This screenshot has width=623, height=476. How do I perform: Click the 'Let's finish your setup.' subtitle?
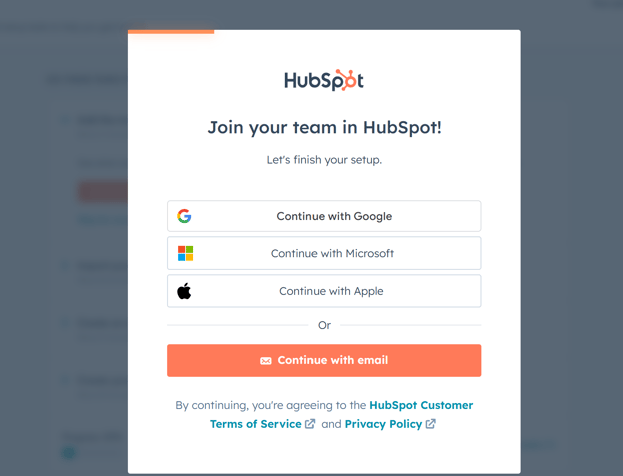click(x=324, y=160)
